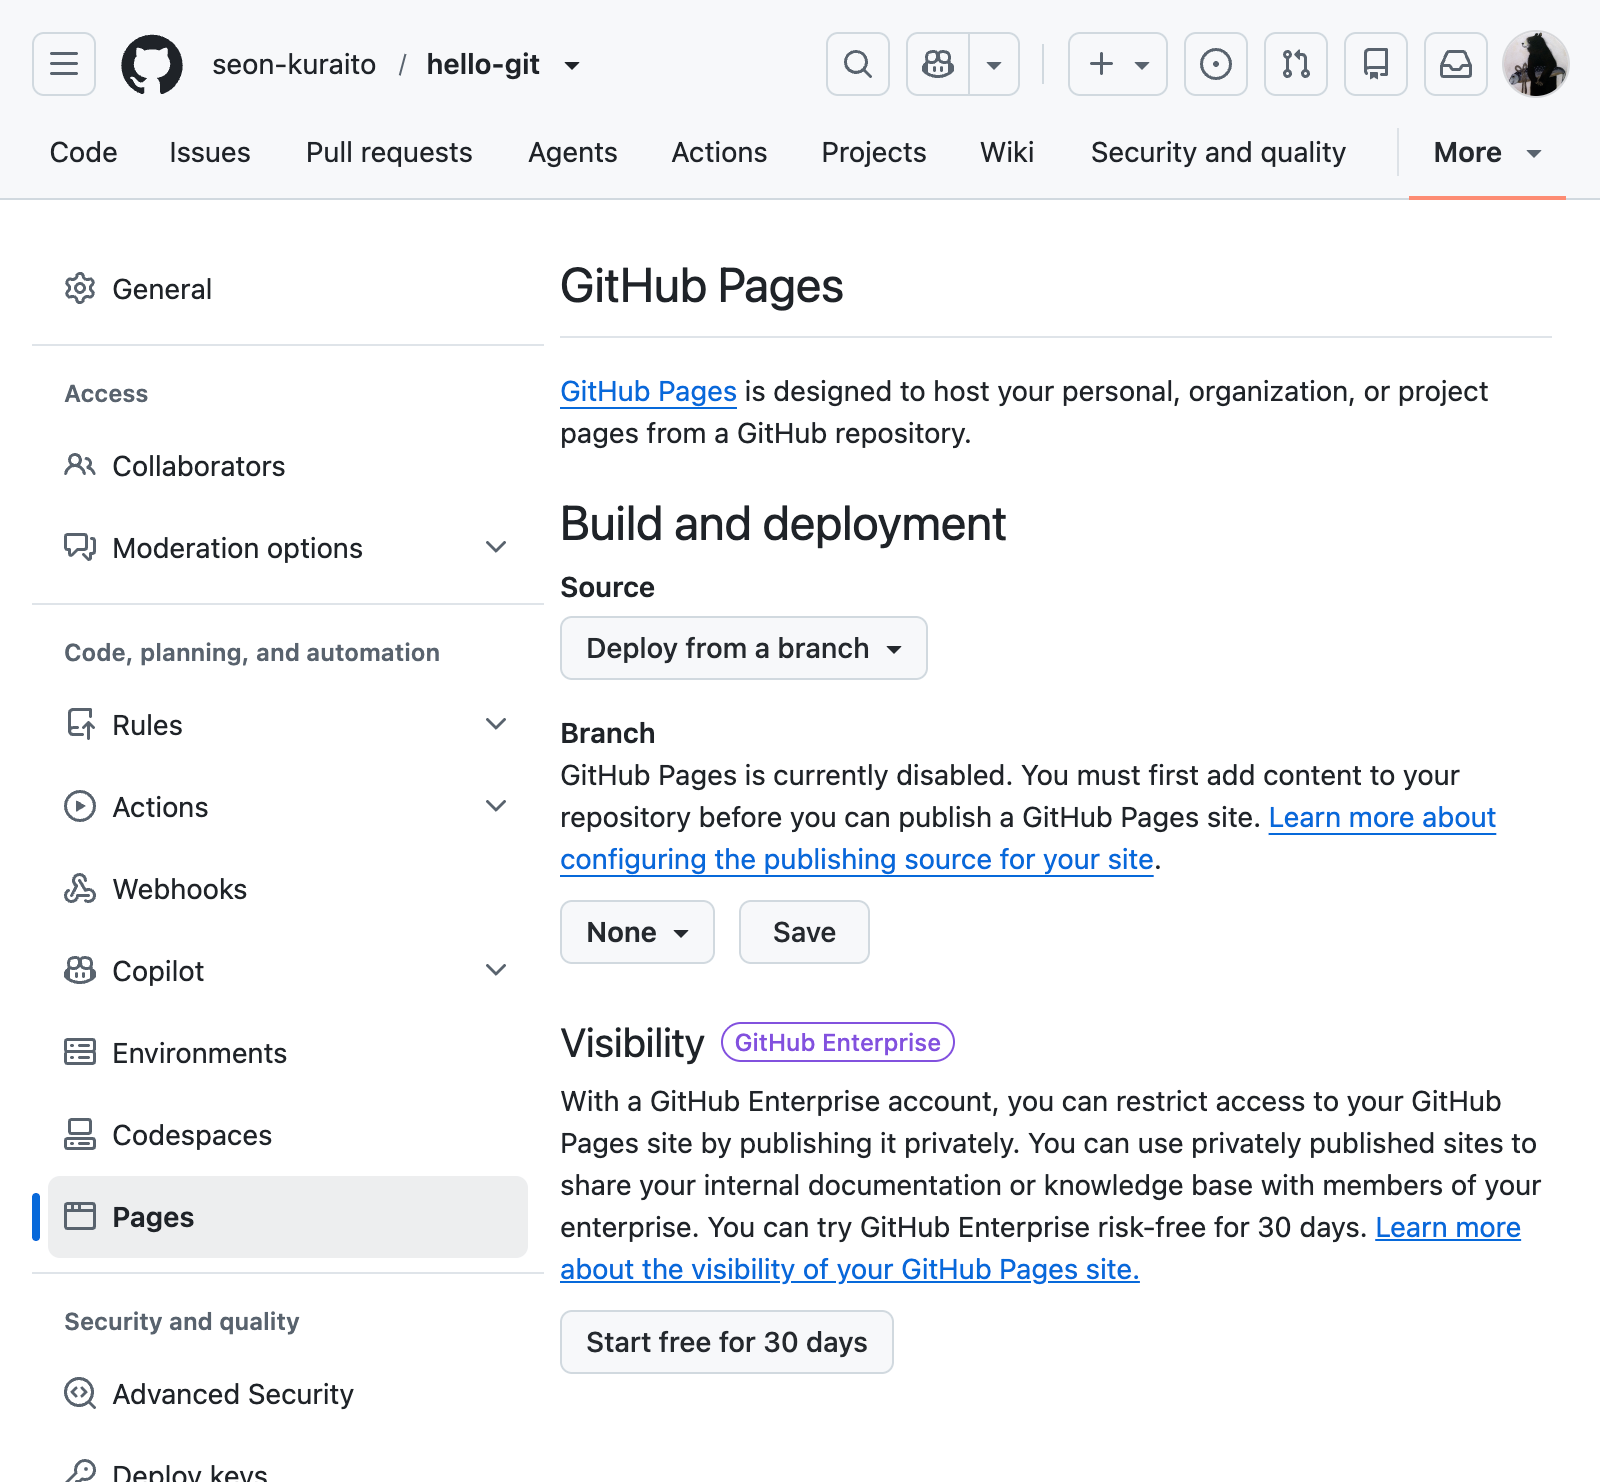Open link about visibility of Pages site
1600x1482 pixels.
coord(850,1269)
